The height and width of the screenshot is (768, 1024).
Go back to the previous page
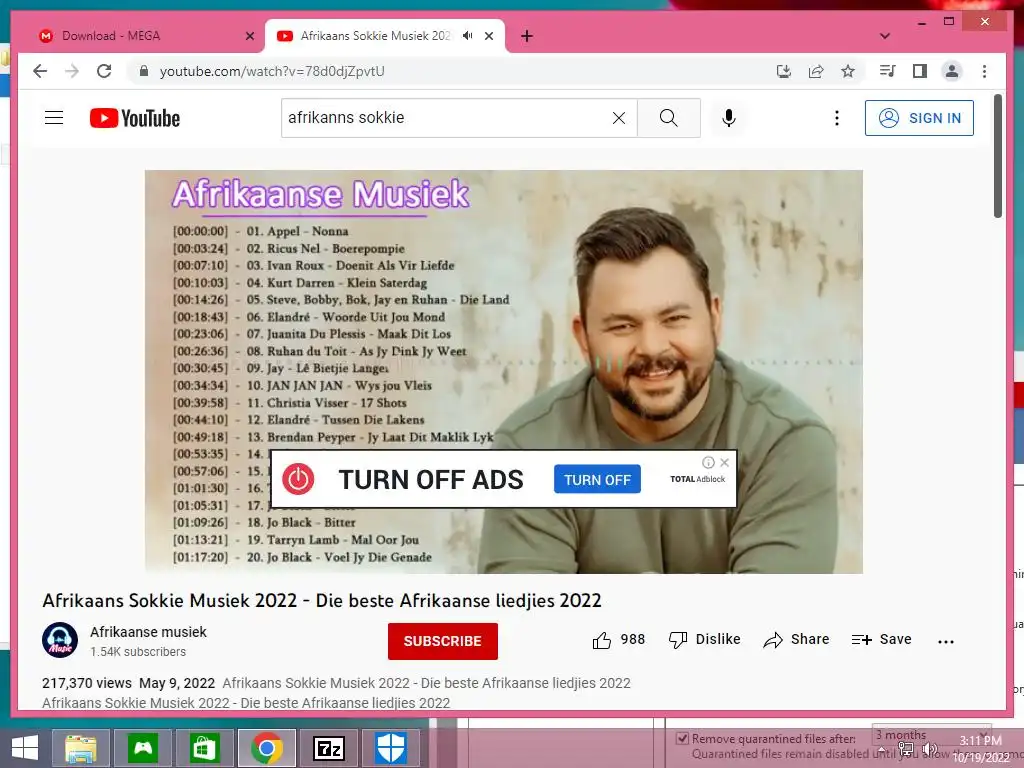click(40, 71)
